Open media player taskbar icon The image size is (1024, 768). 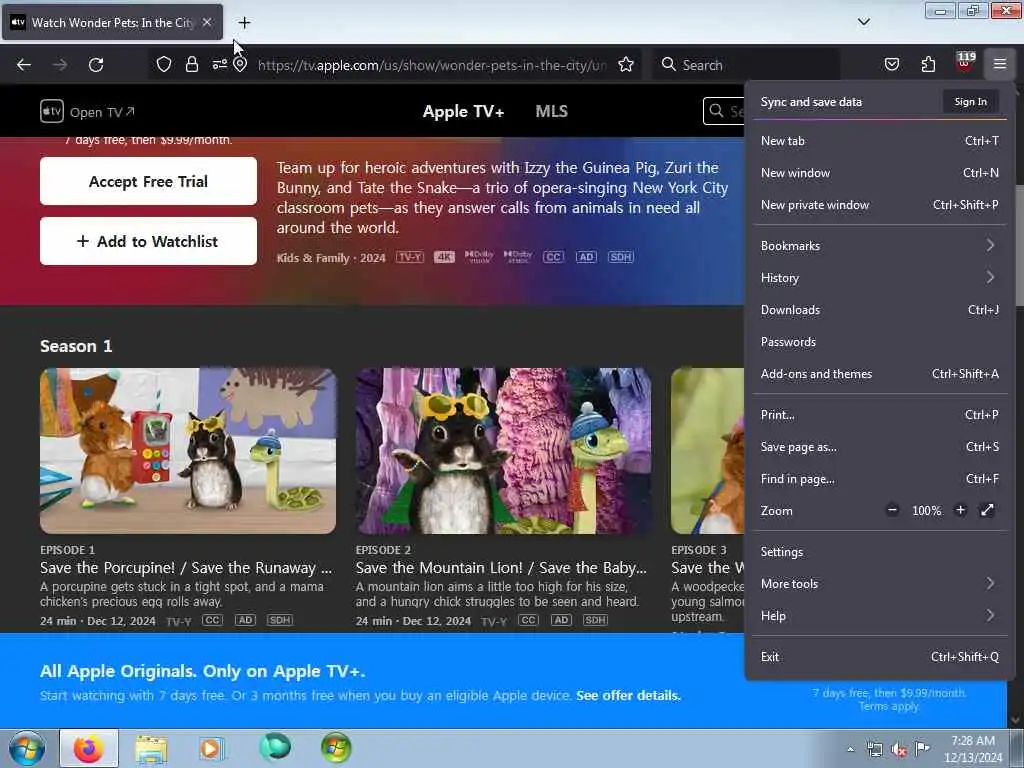pos(212,748)
